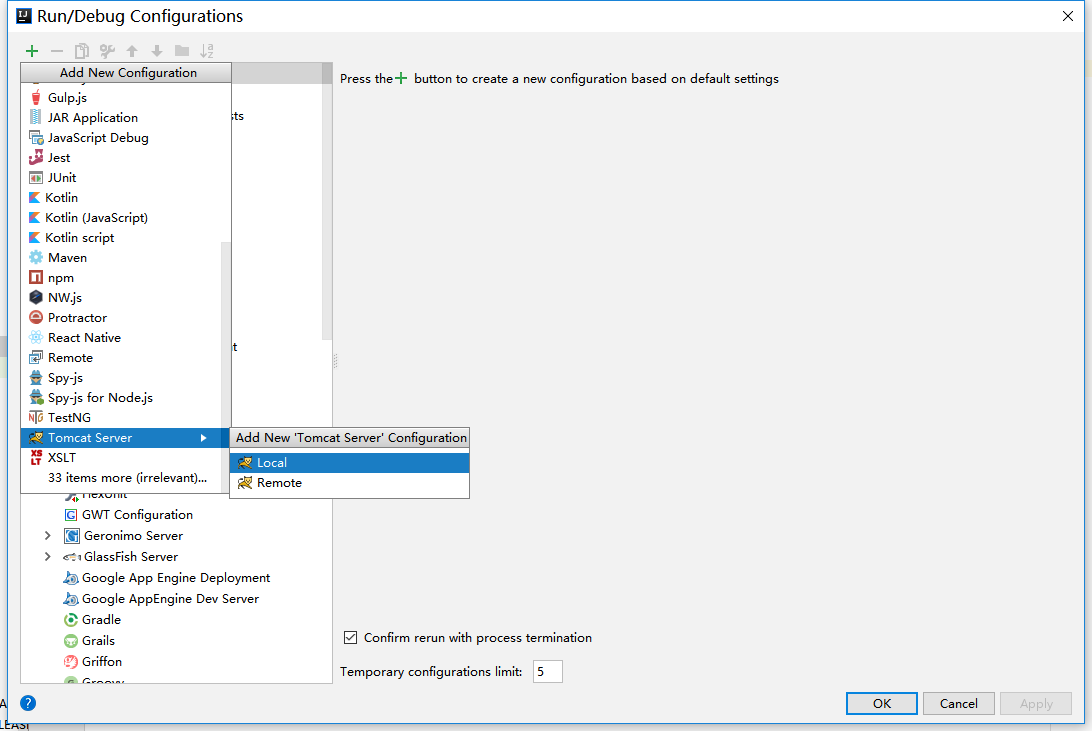Click the Grails icon in tree
Screen dimensions: 1092x731
point(70,640)
